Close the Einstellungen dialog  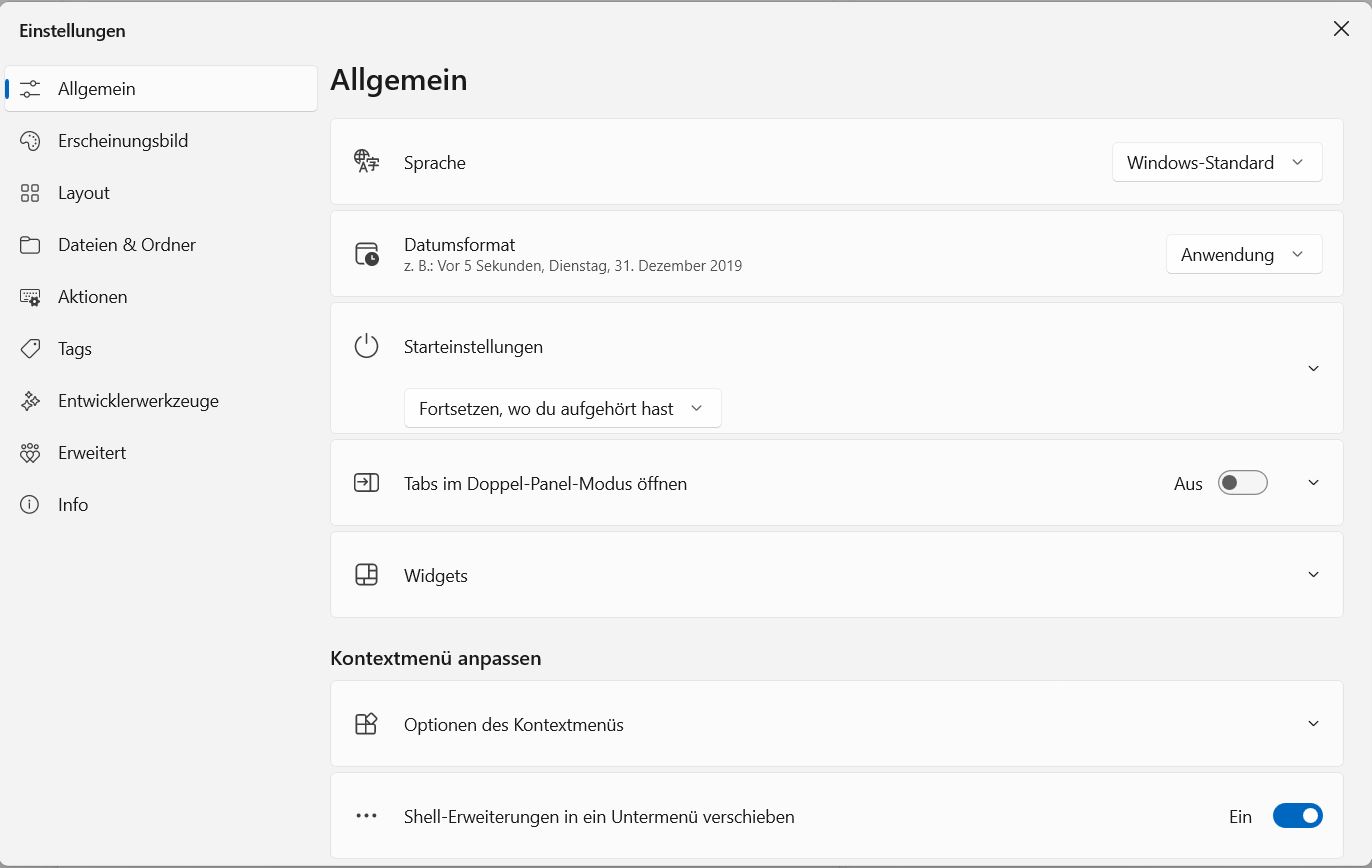pyautogui.click(x=1341, y=29)
